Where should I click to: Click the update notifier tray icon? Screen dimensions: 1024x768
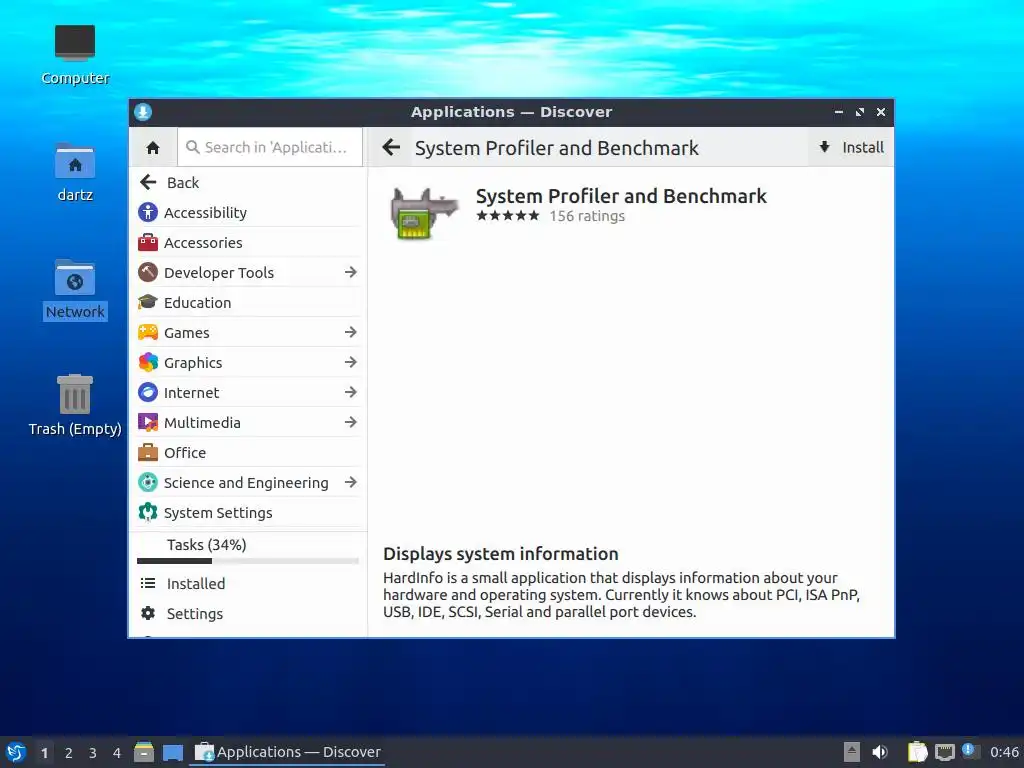click(x=969, y=750)
